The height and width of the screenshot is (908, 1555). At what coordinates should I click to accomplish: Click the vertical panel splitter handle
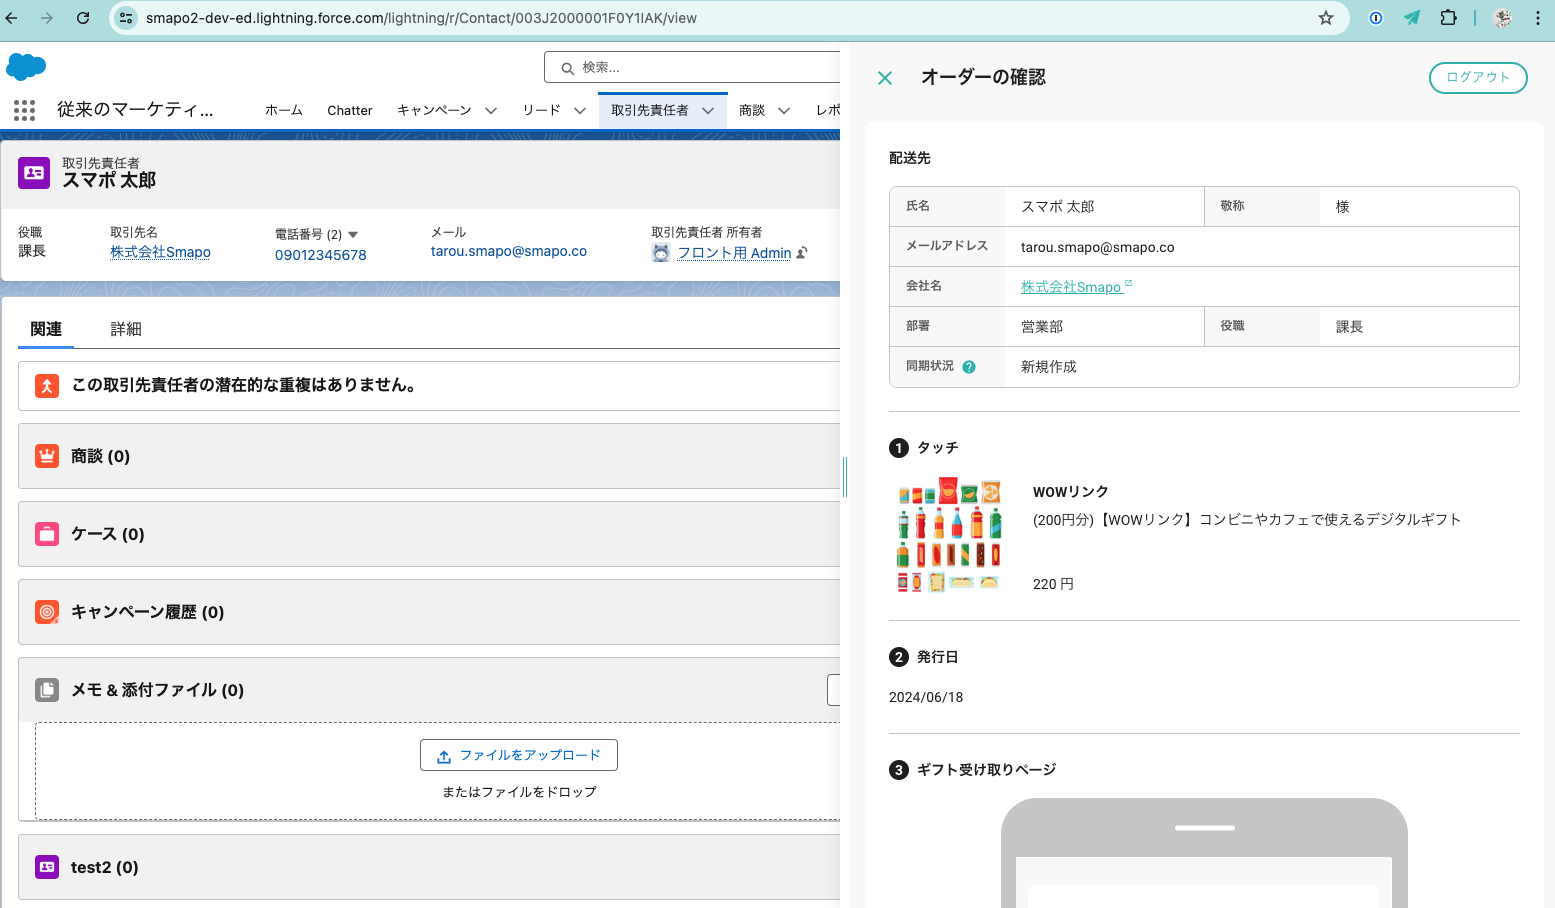[845, 477]
